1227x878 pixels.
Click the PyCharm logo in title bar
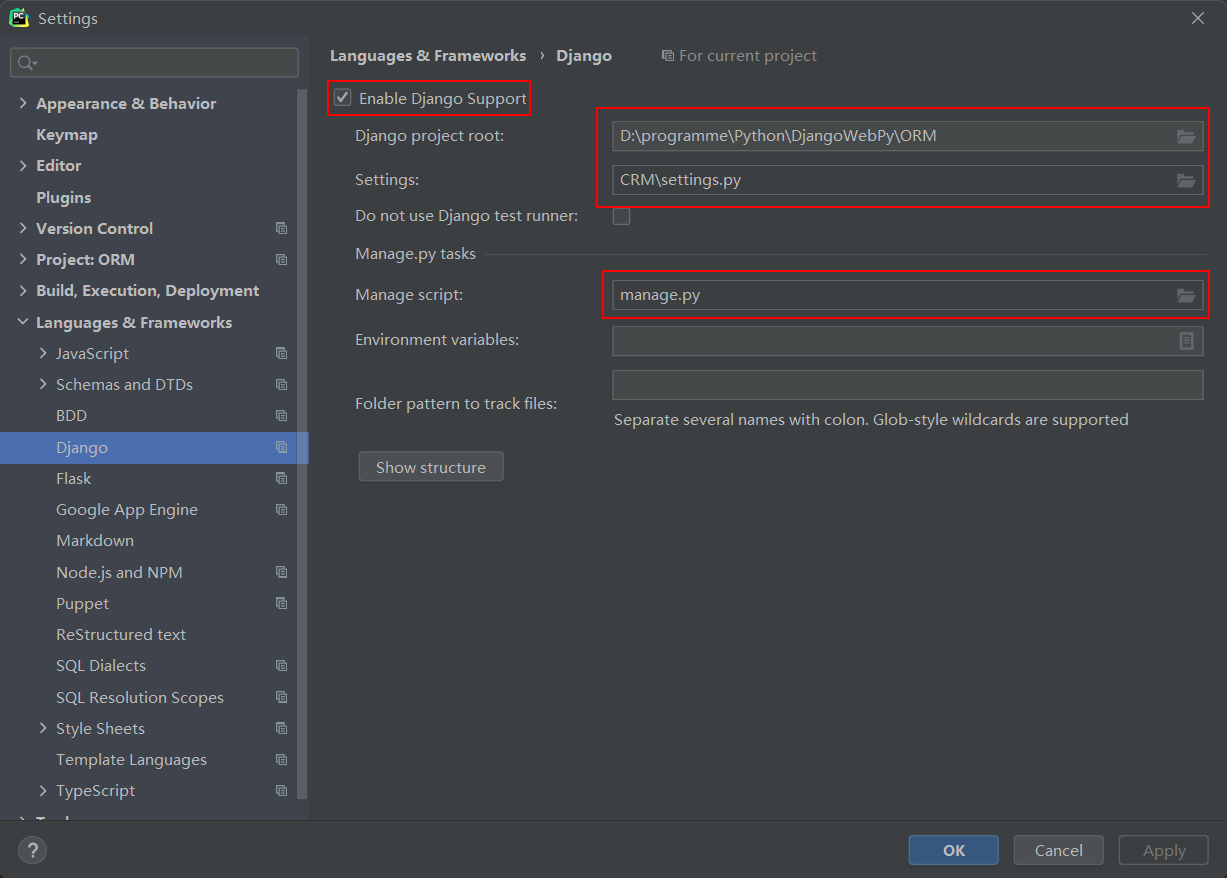[x=19, y=18]
